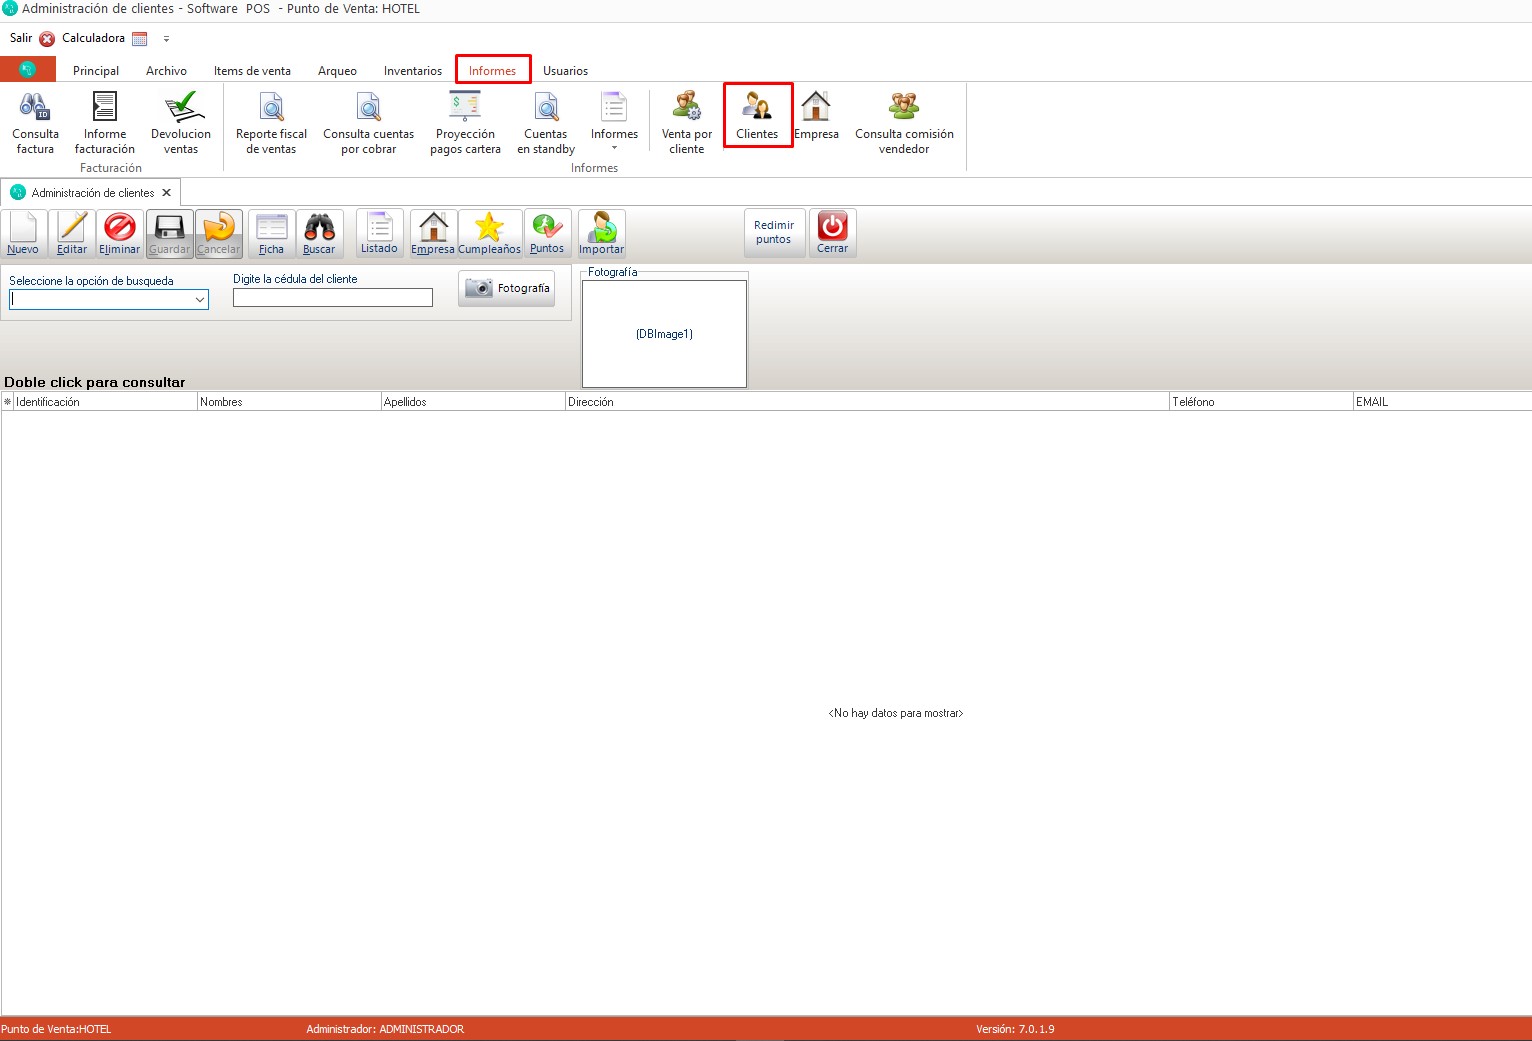Switch to the Inventarios ribbon tab
The width and height of the screenshot is (1532, 1041).
pyautogui.click(x=412, y=71)
